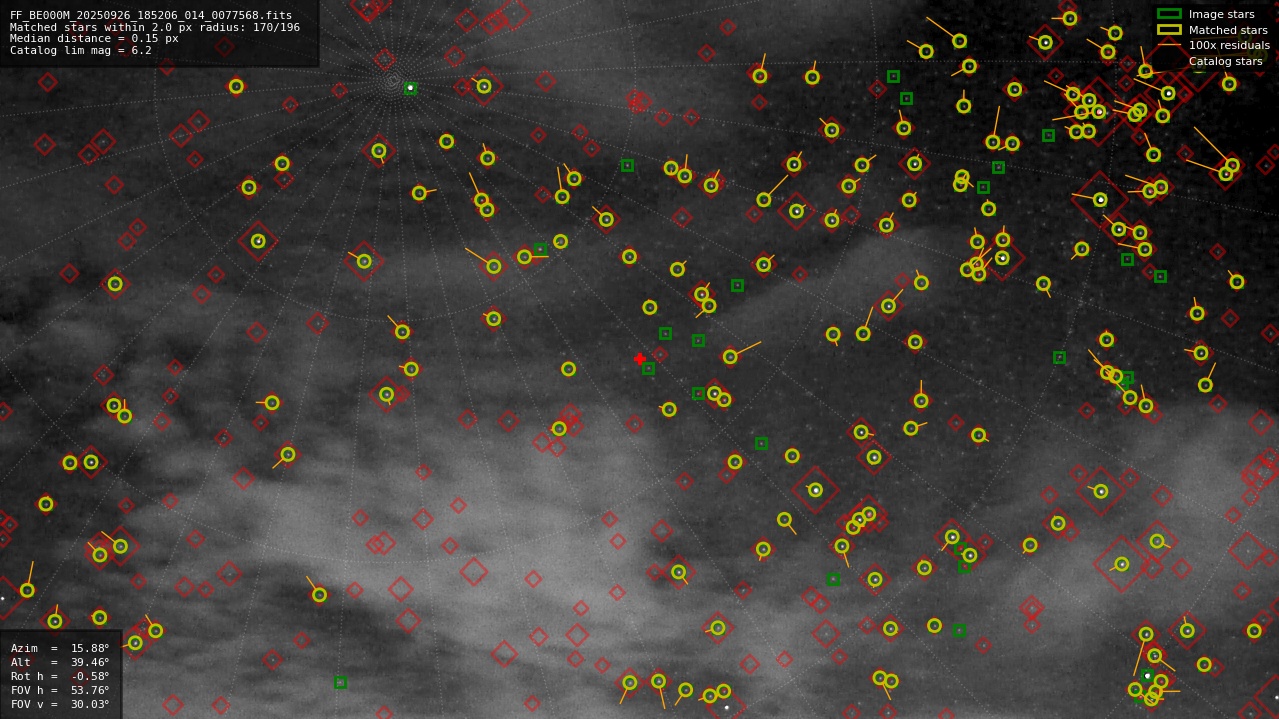Click the FOV v = 30.03° readout
Image resolution: width=1279 pixels, height=719 pixels.
[60, 704]
